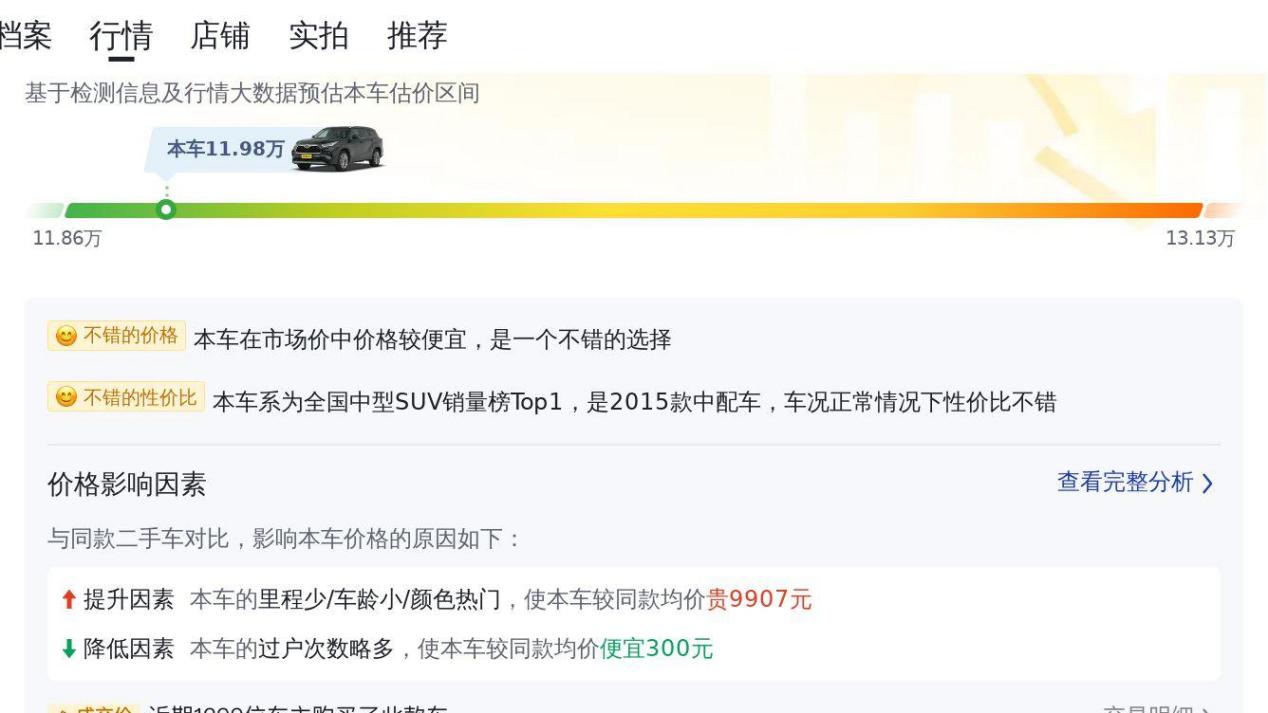Click the red up arrow beside 提升因素
This screenshot has height=713, width=1268.
[68, 600]
